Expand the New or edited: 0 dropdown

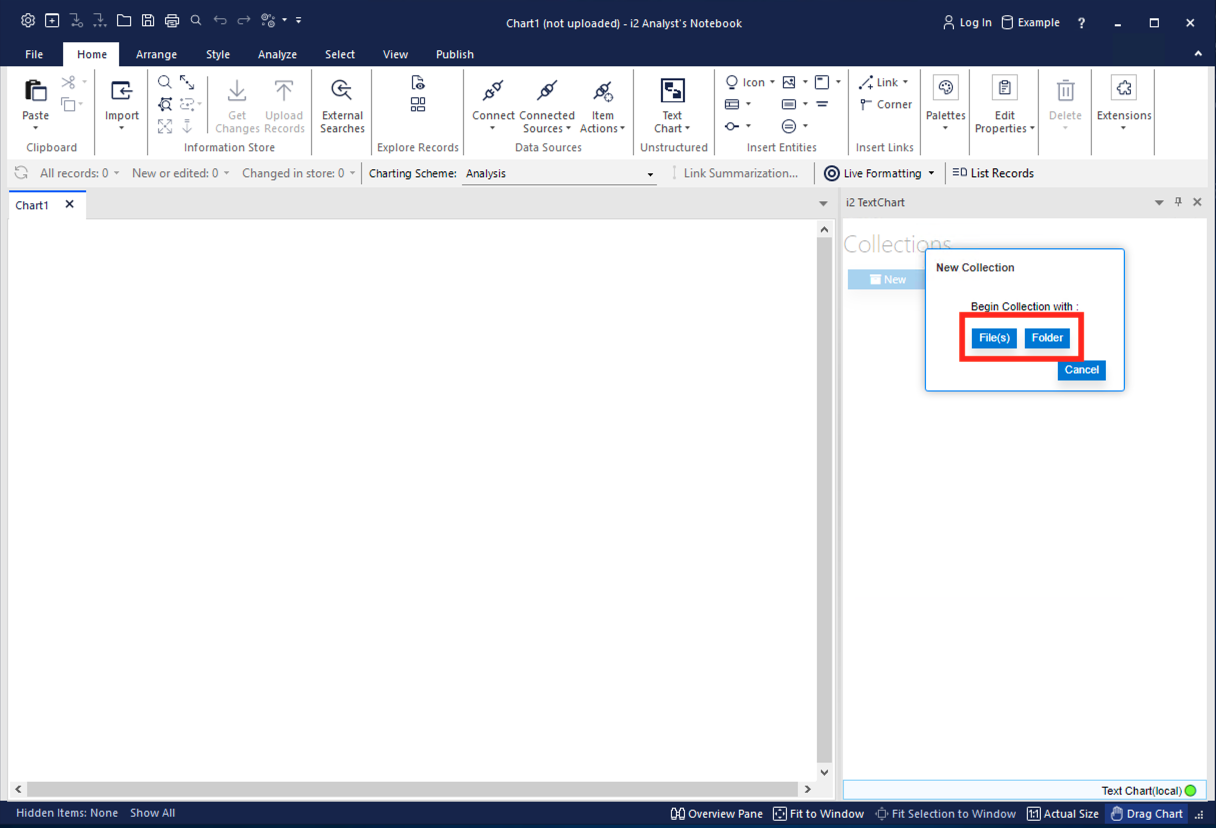[x=226, y=173]
